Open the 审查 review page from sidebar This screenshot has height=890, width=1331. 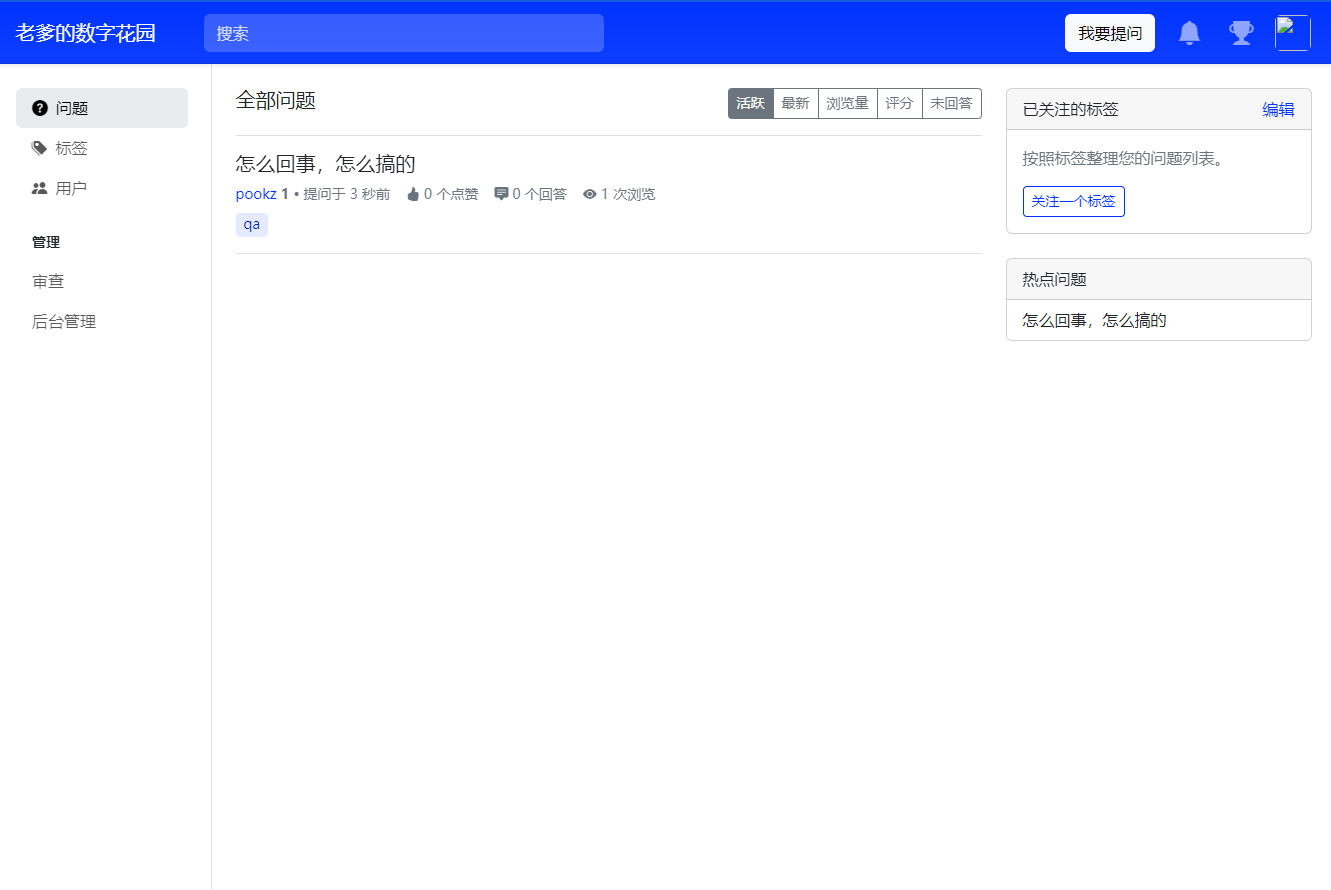coord(49,281)
